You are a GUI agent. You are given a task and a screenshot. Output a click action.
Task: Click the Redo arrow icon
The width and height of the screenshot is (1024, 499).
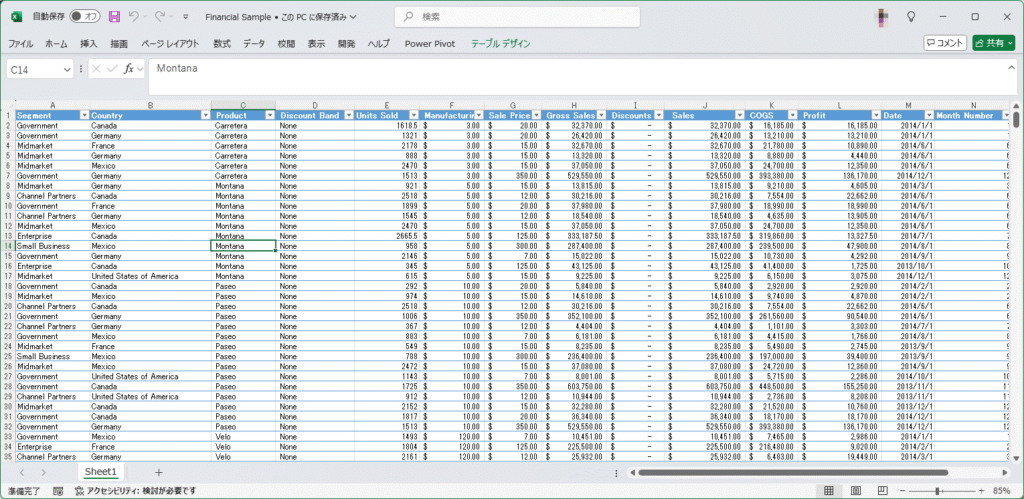[160, 16]
